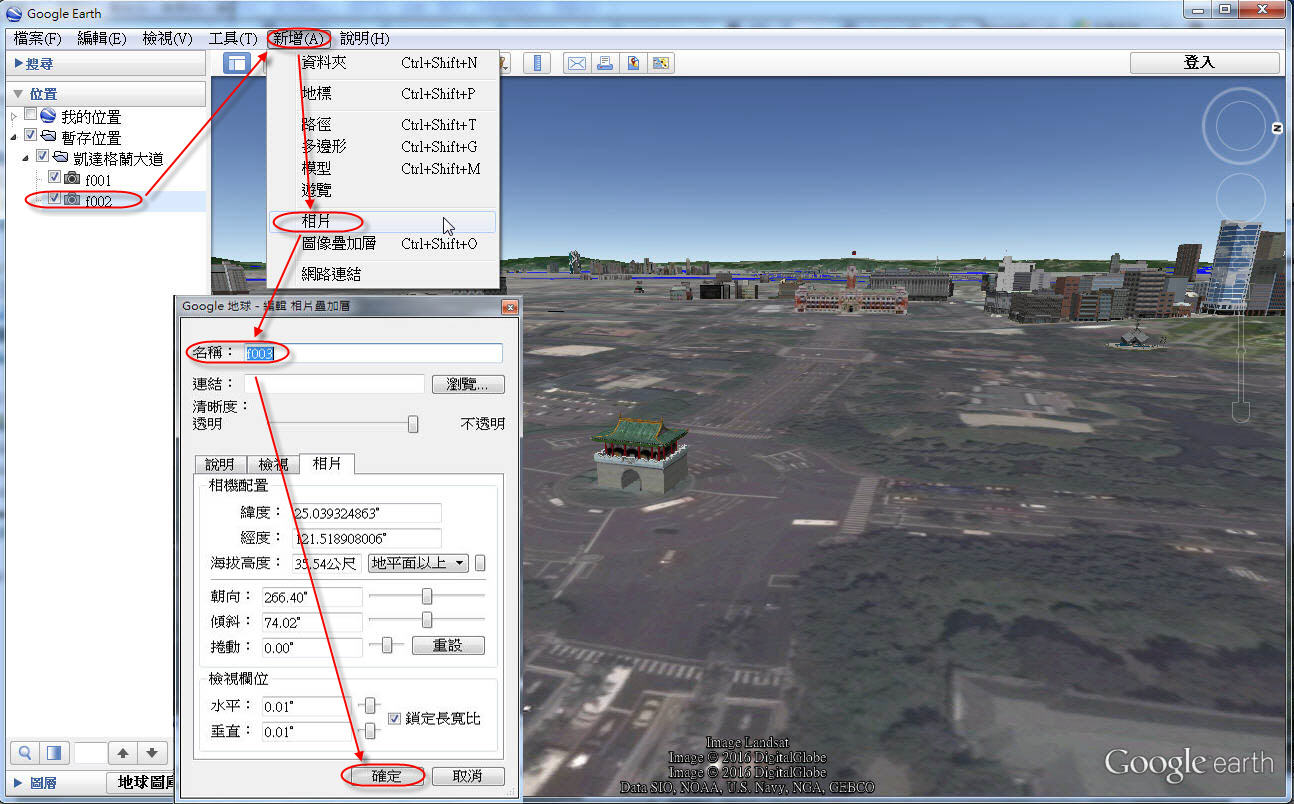Click the move item down arrow button
This screenshot has height=804, width=1294.
(151, 753)
